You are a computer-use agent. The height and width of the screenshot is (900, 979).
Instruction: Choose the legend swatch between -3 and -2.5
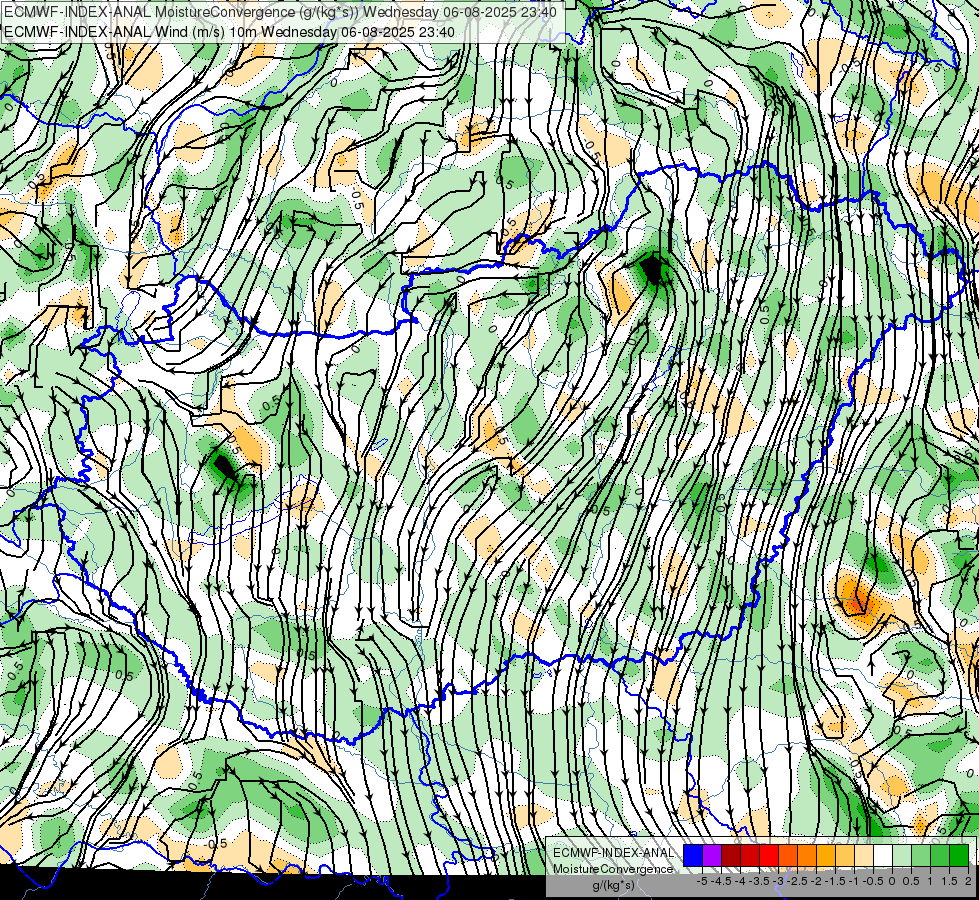coord(788,856)
